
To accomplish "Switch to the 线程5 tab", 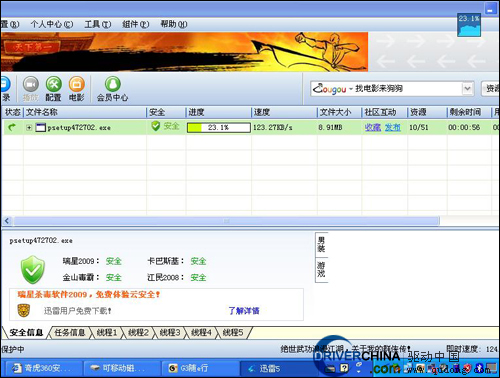I will [x=233, y=333].
